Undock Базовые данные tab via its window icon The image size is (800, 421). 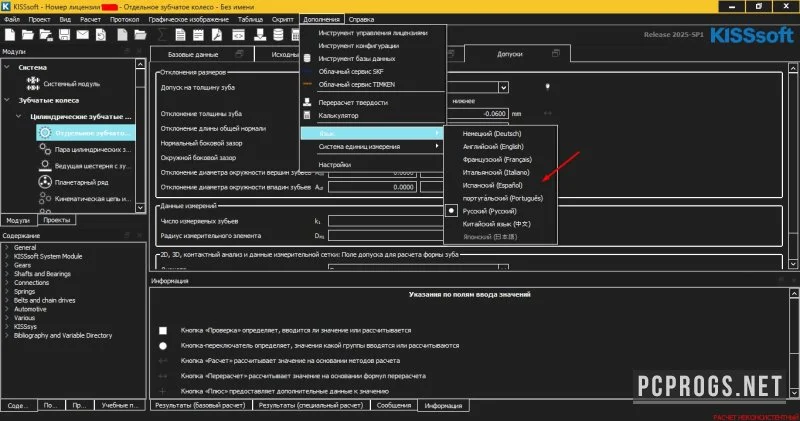coord(239,54)
